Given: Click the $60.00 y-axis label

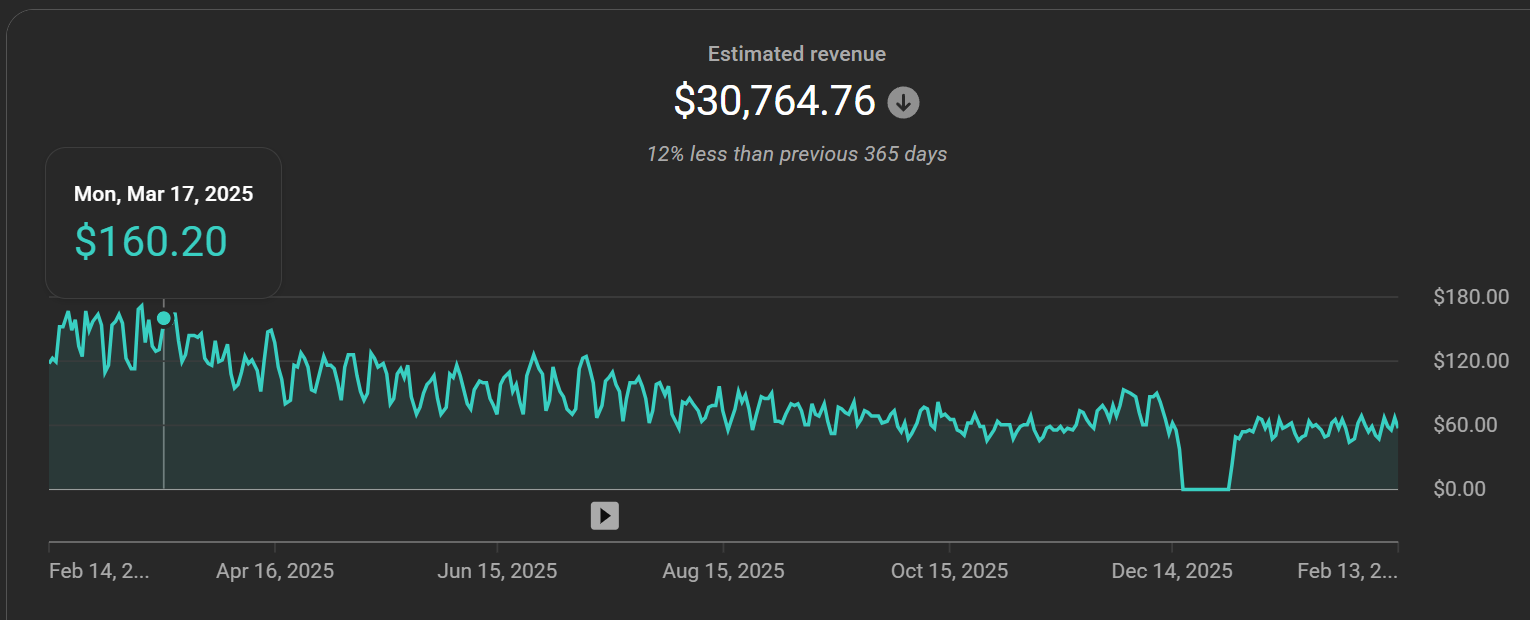Looking at the screenshot, I should tap(1475, 425).
